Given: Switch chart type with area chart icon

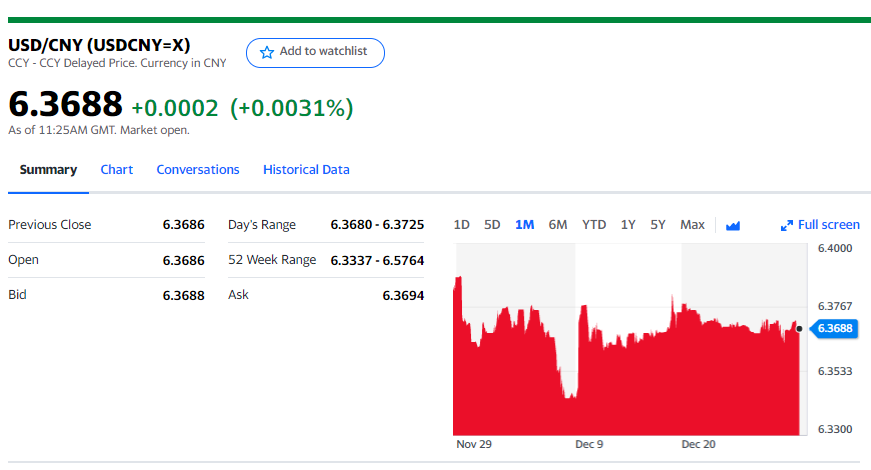Looking at the screenshot, I should click(x=732, y=225).
